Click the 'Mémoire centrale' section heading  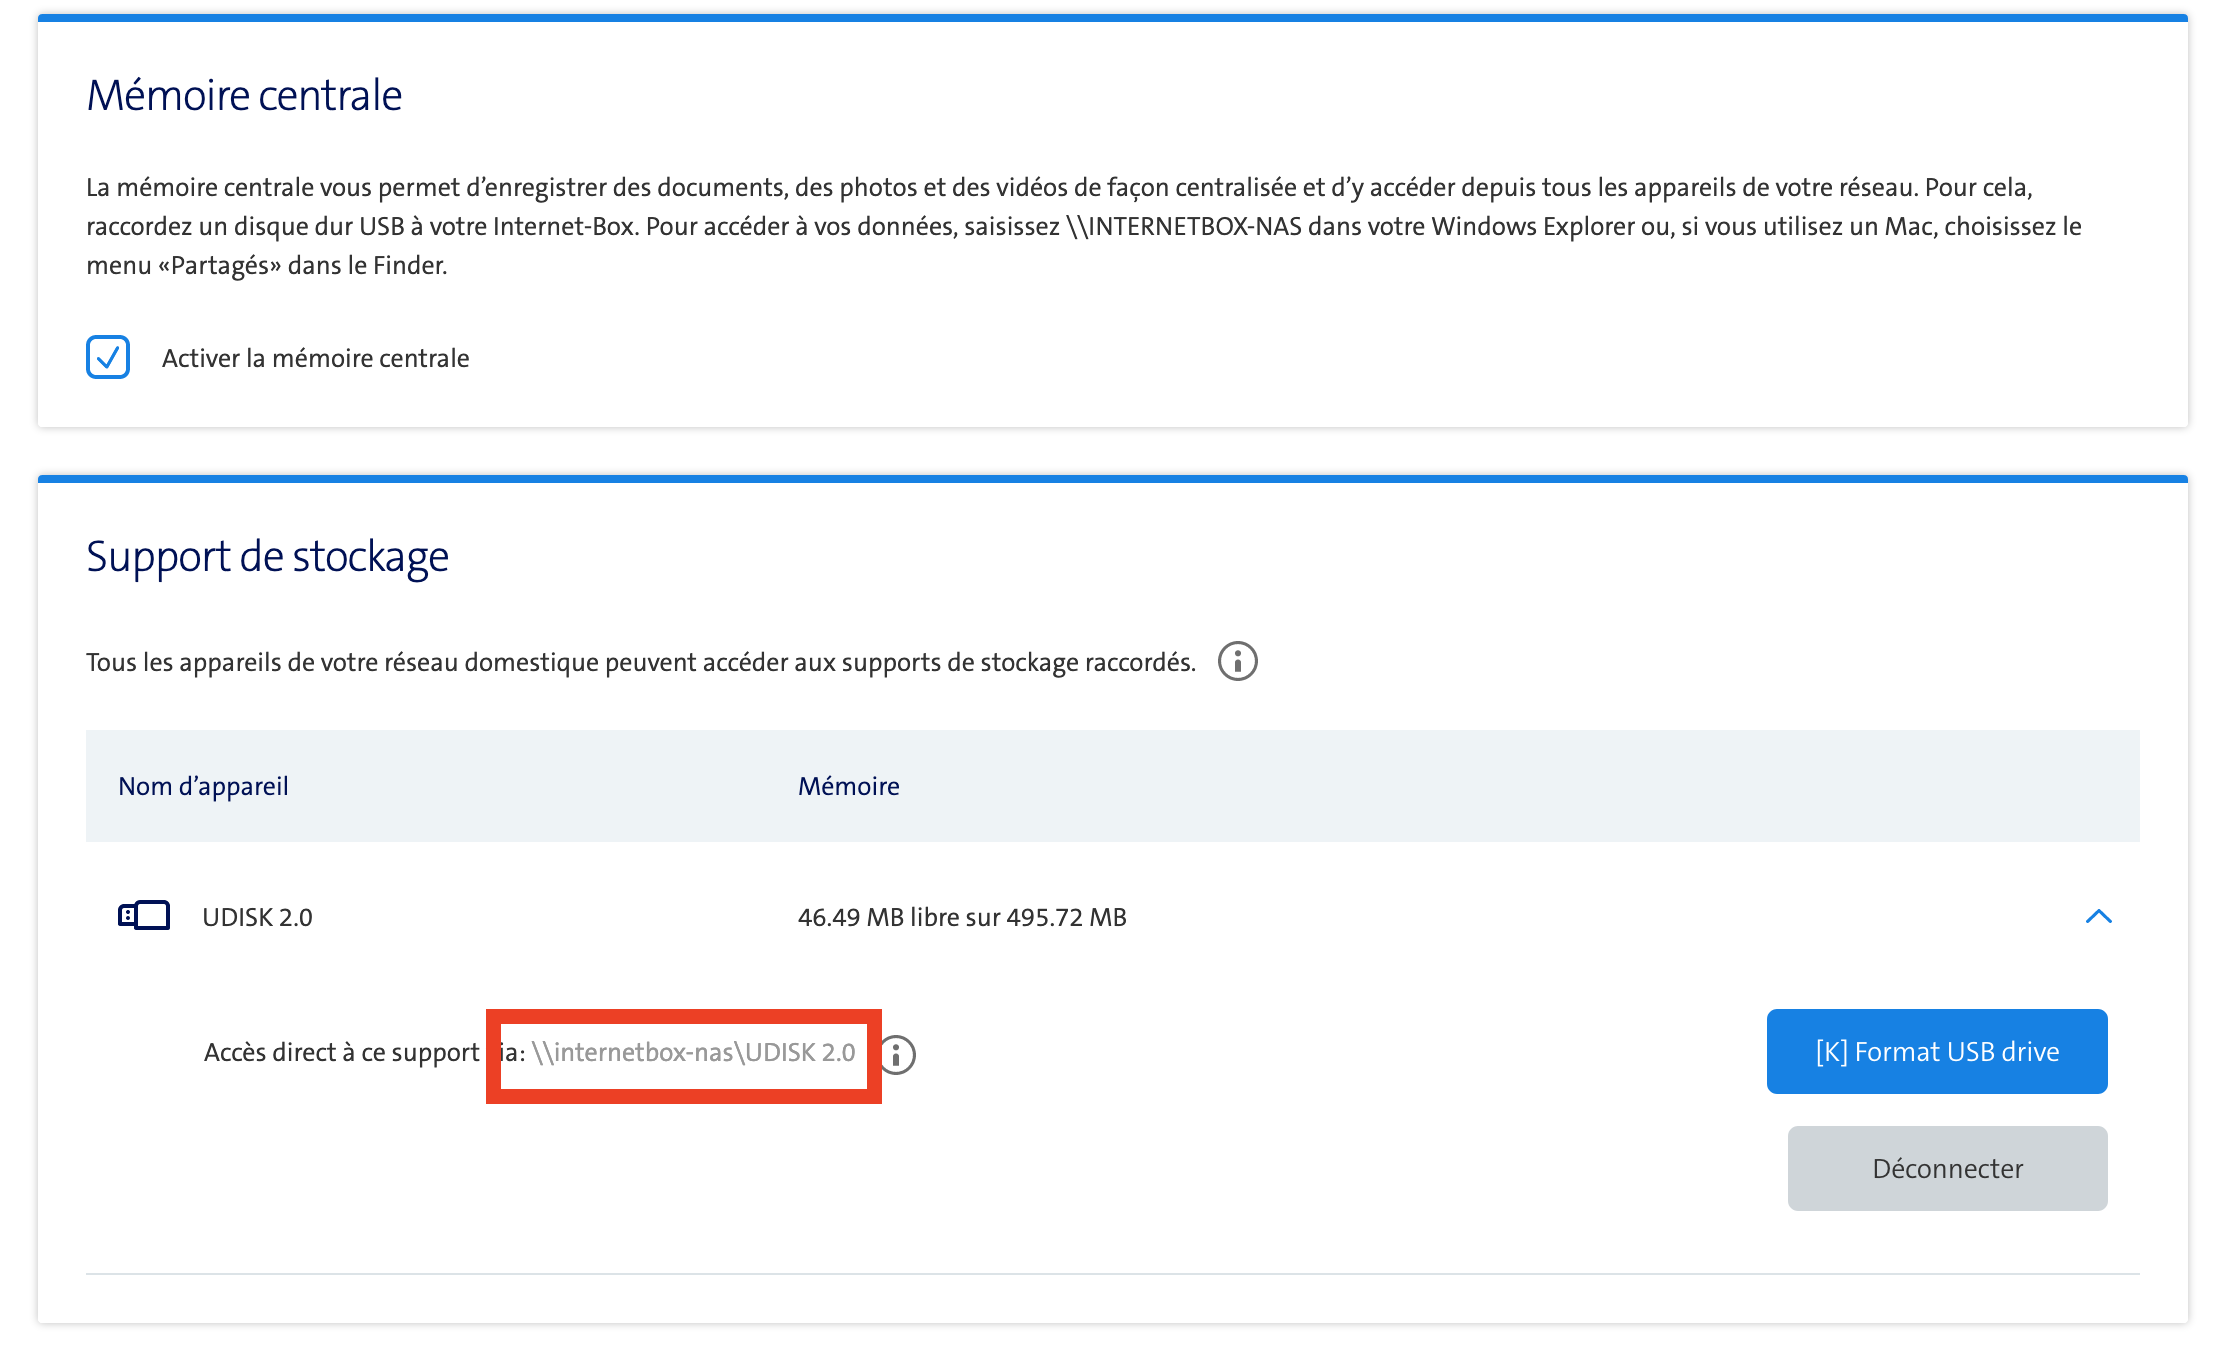[x=244, y=95]
